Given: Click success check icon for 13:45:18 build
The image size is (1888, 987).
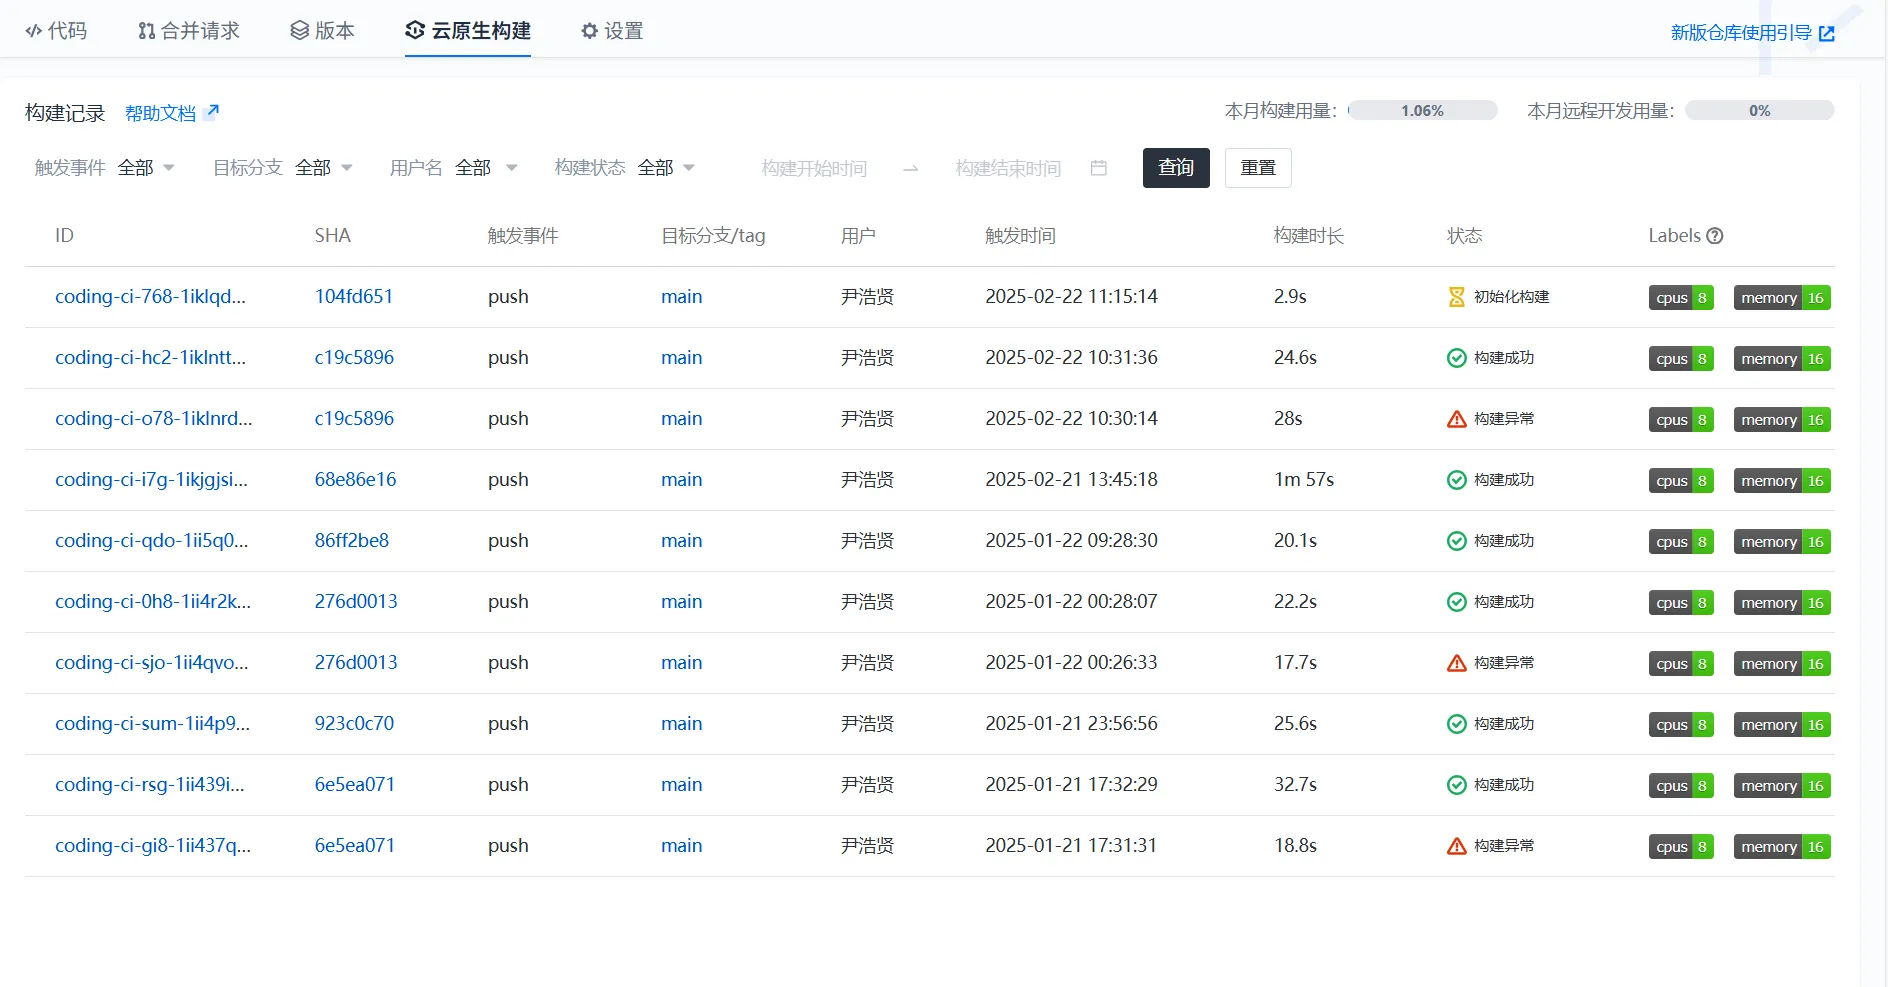Looking at the screenshot, I should pyautogui.click(x=1457, y=480).
